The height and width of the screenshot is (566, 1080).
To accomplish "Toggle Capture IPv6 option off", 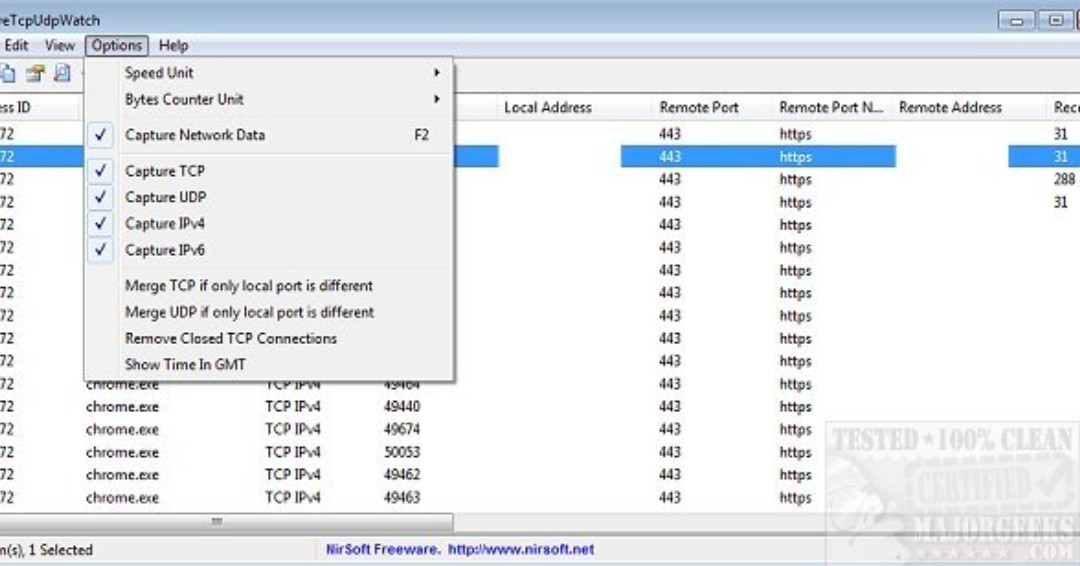I will [269, 250].
